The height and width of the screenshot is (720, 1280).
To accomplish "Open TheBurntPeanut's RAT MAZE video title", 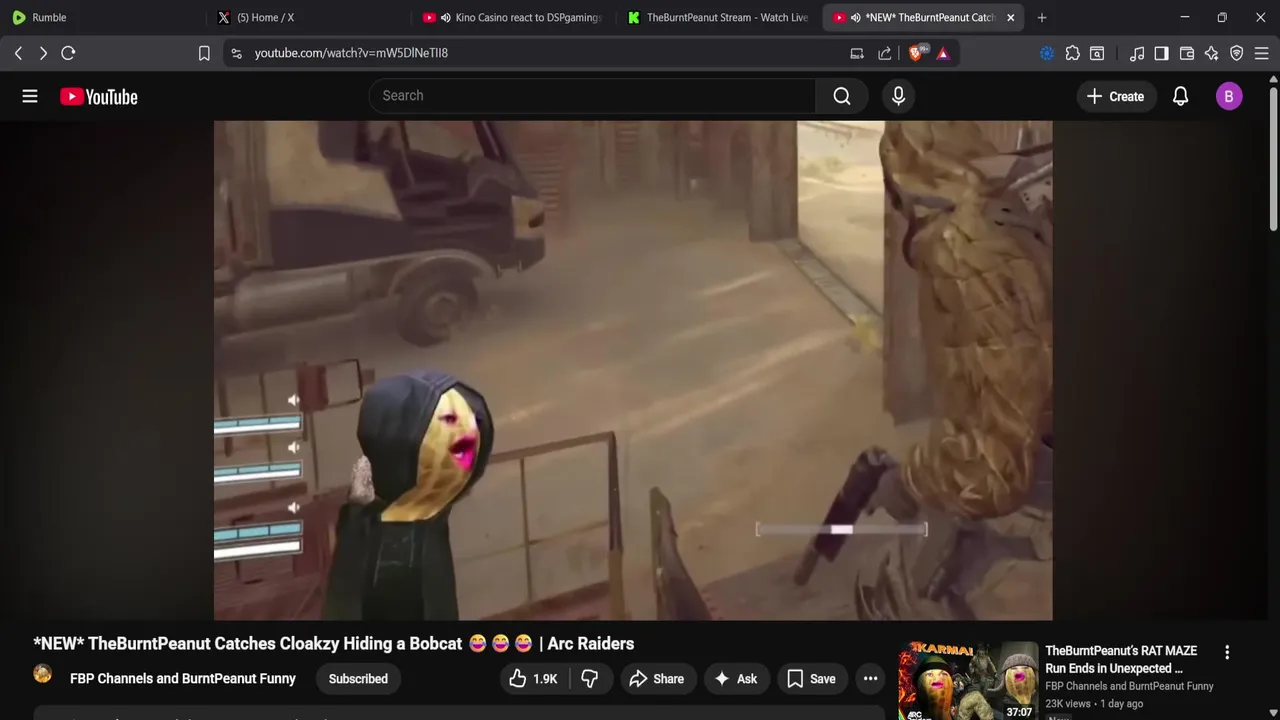I will point(1121,660).
